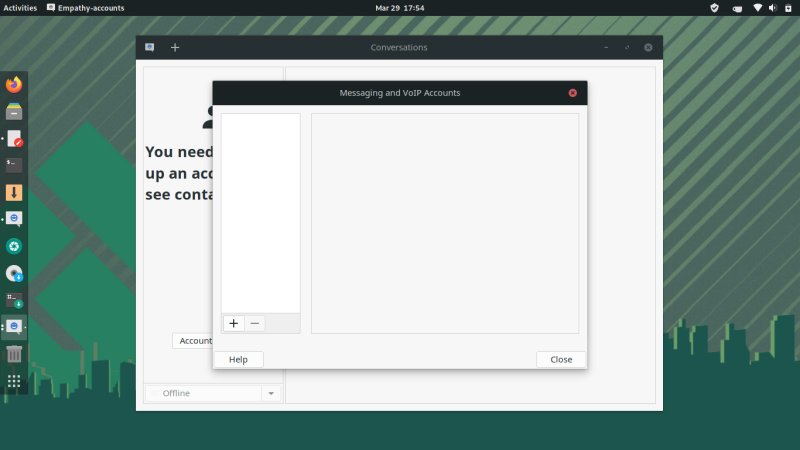Launch the terminal from the dock

tap(14, 165)
